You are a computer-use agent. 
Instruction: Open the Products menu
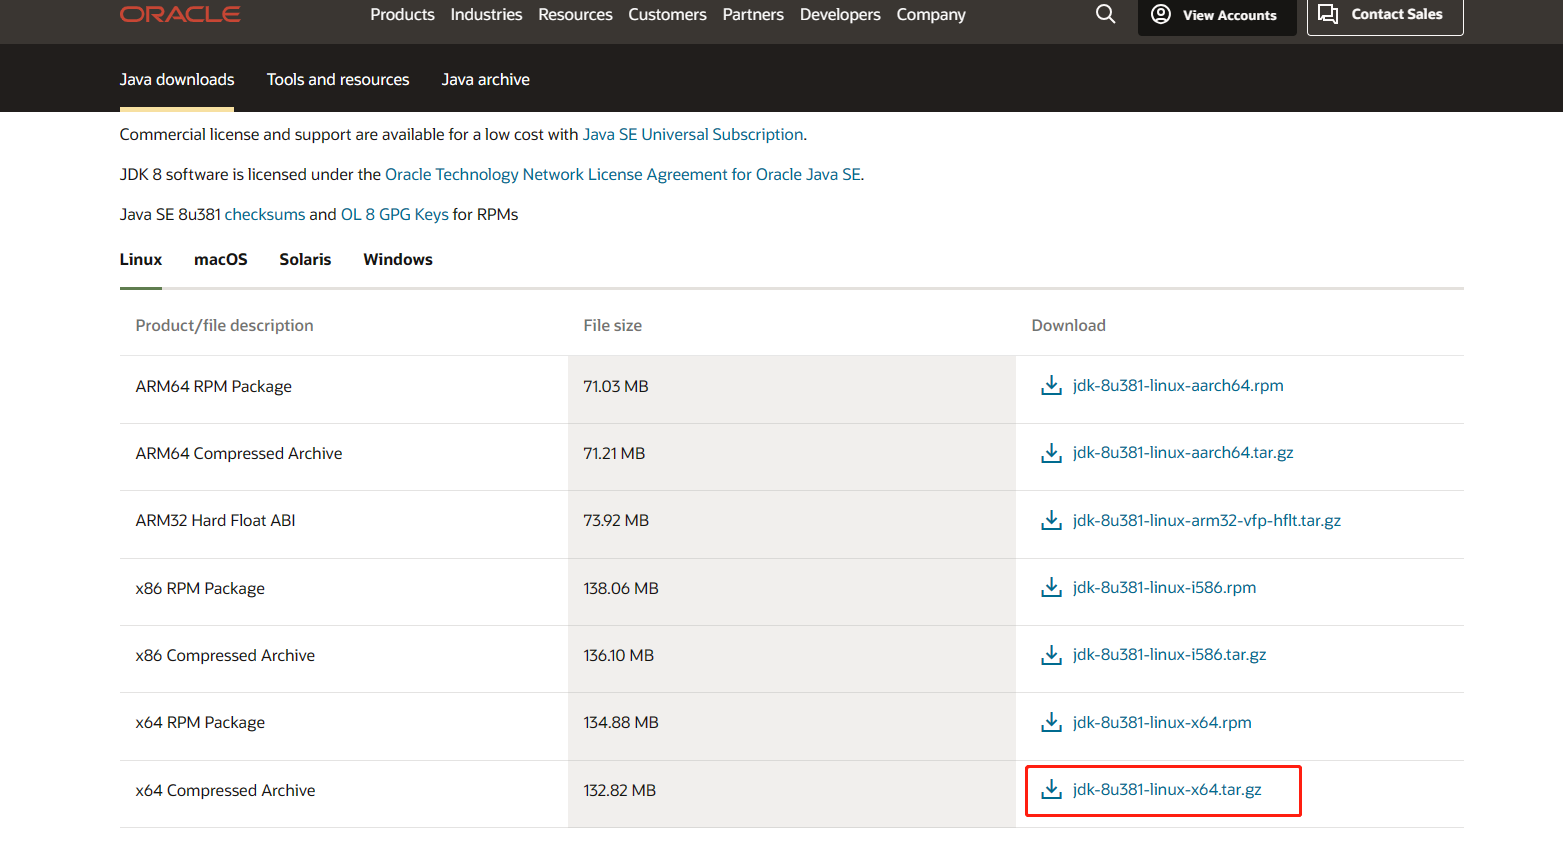pyautogui.click(x=402, y=15)
